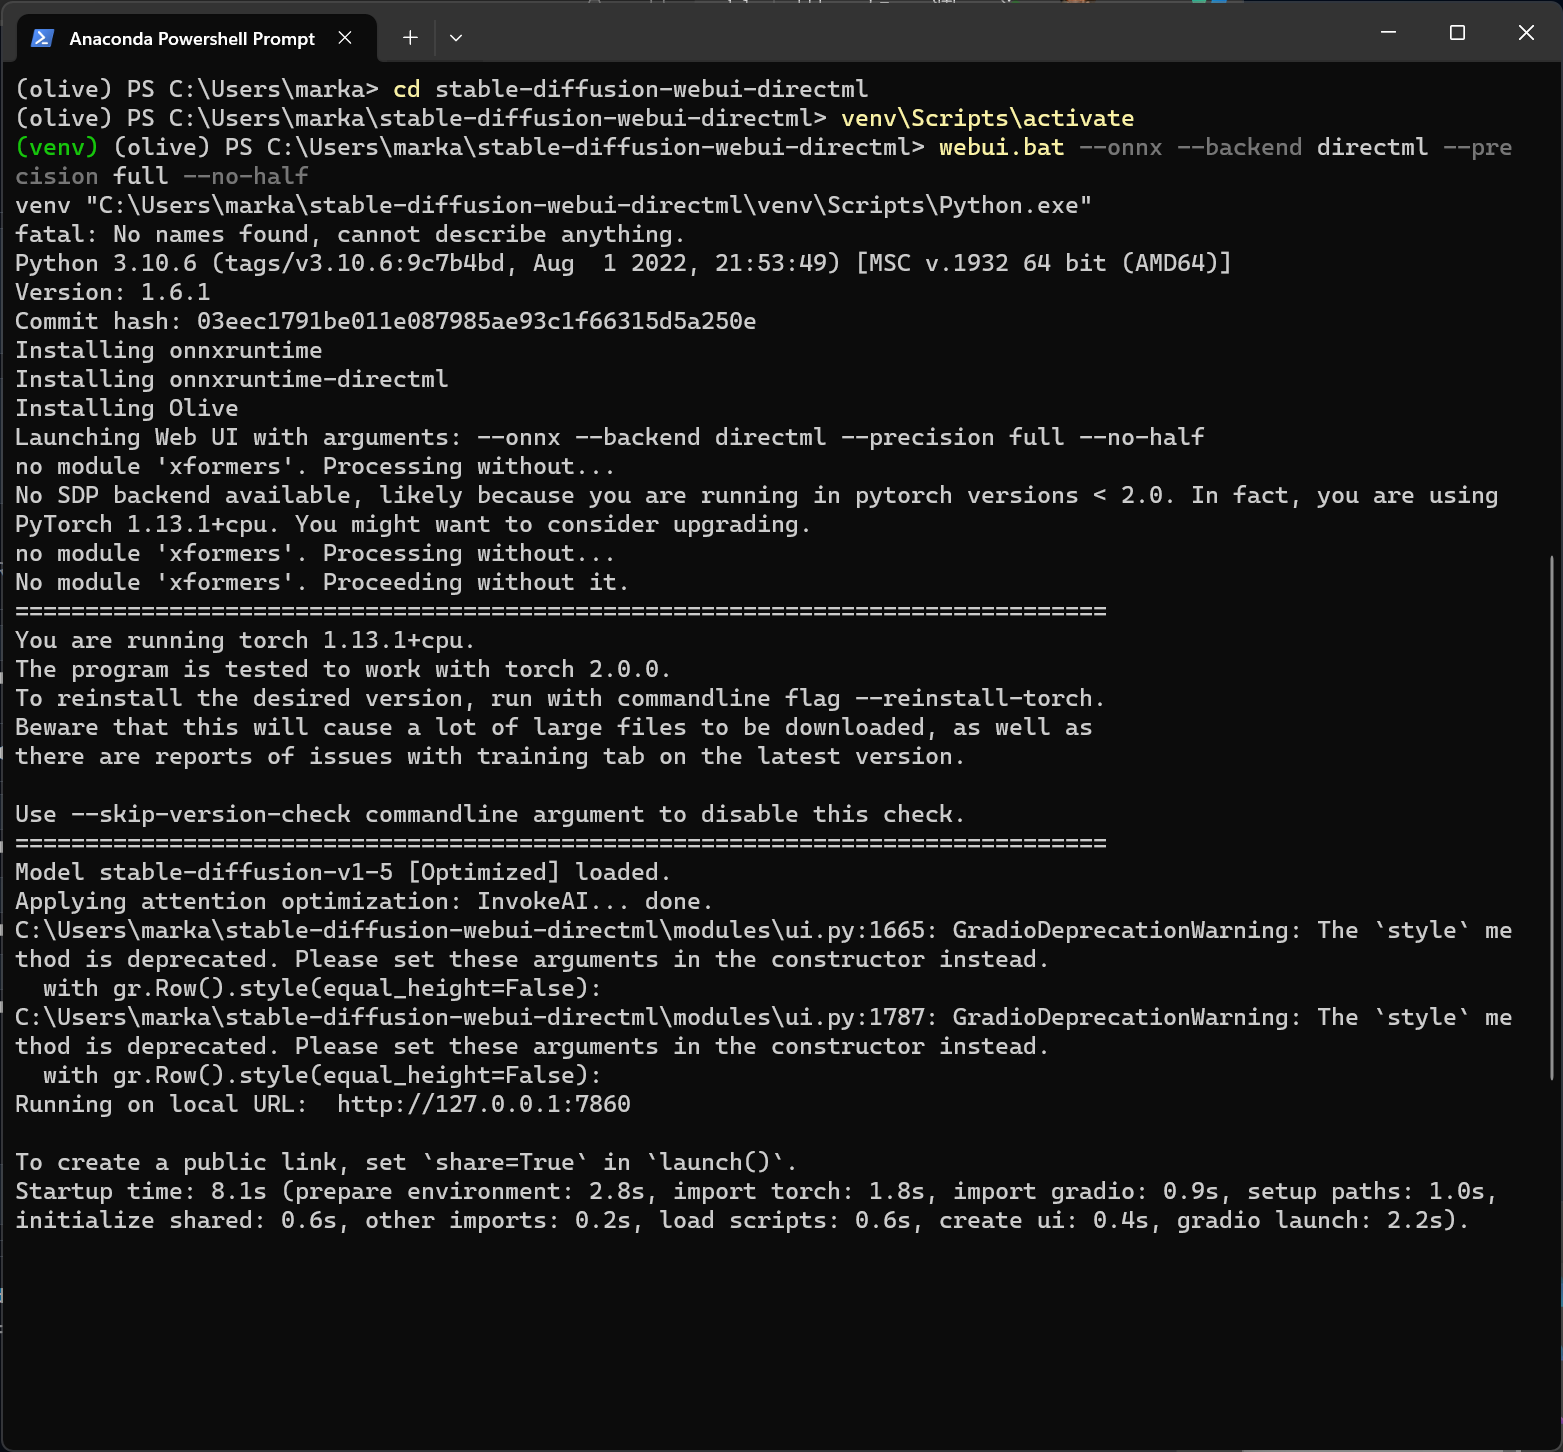Open the local URL http://127.0.0.1:7860
Viewport: 1563px width, 1452px height.
[x=483, y=1104]
